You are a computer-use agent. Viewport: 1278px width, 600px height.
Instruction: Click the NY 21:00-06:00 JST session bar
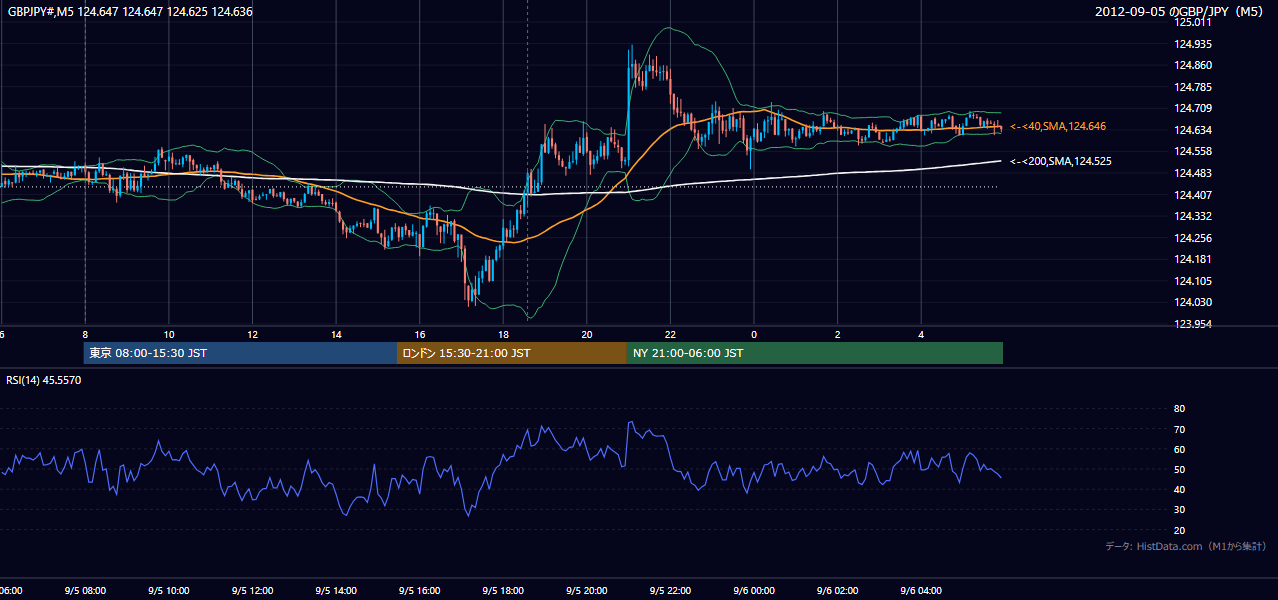click(815, 353)
